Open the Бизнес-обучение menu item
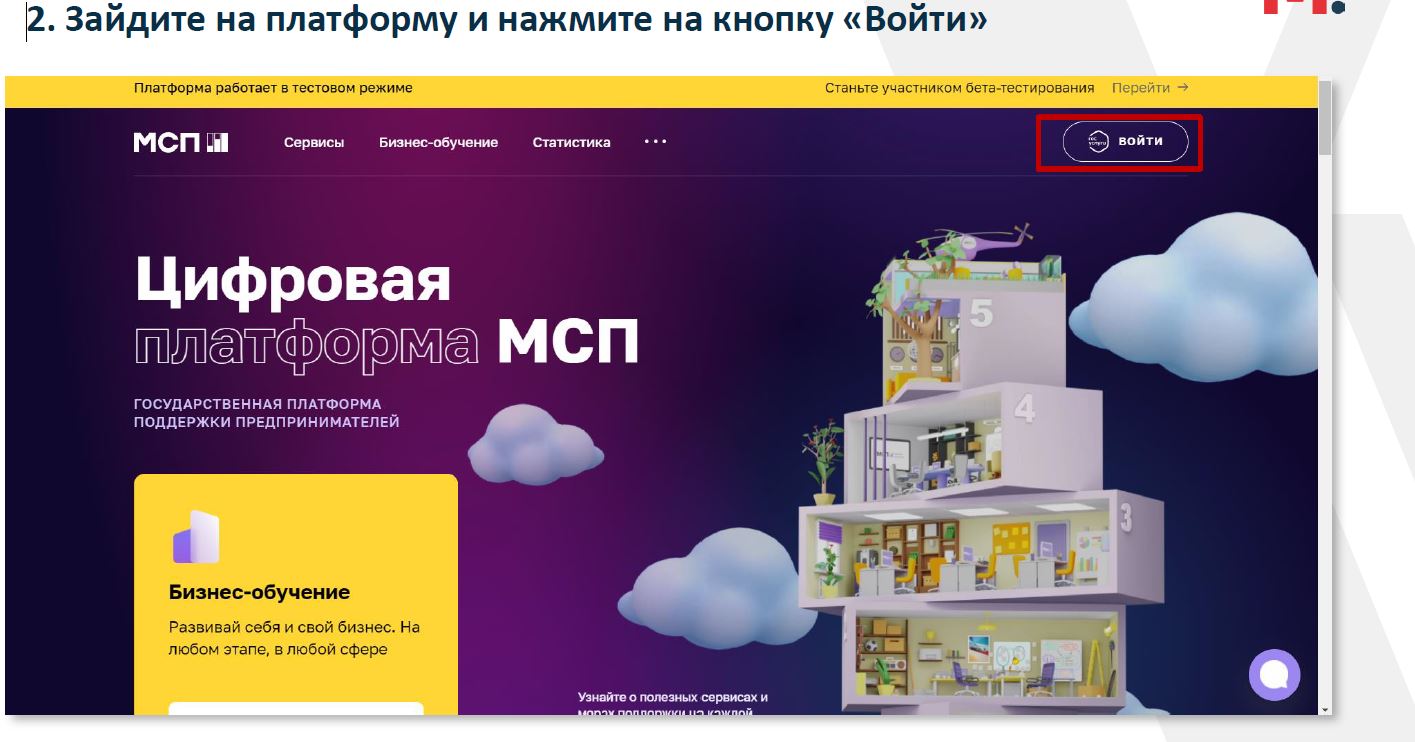Viewport: 1415px width, 742px height. 438,142
